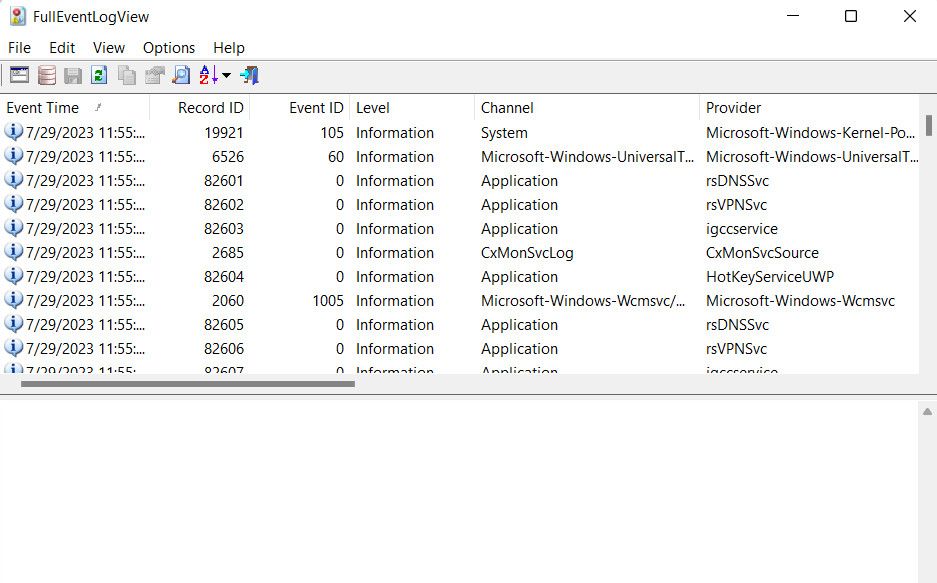The image size is (937, 583).
Task: Refresh the event log list
Action: 98,74
